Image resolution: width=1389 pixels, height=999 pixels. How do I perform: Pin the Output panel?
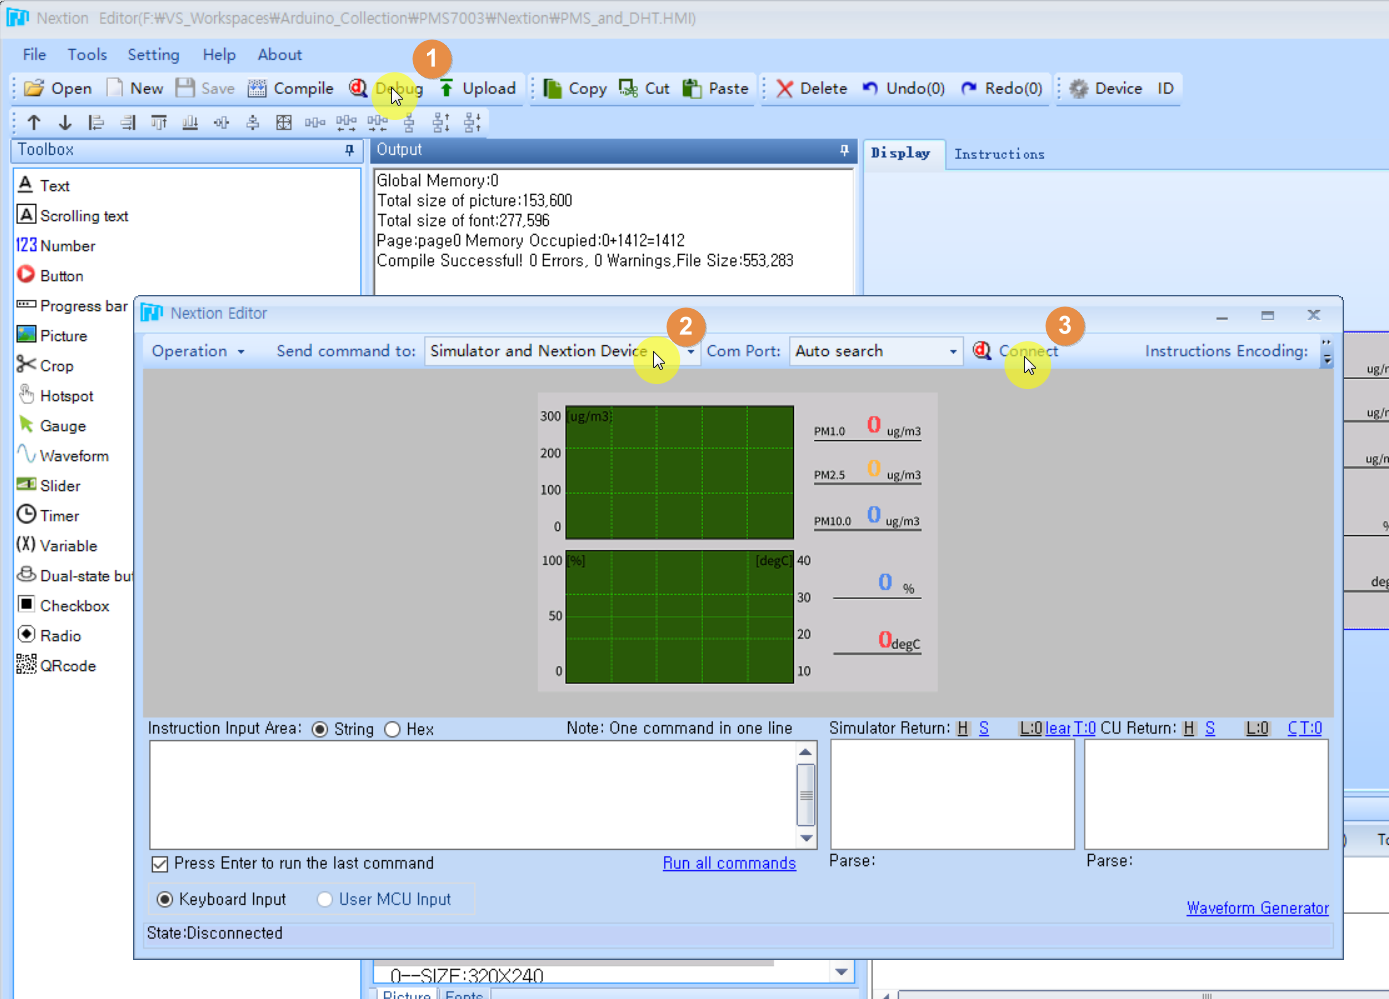point(844,150)
